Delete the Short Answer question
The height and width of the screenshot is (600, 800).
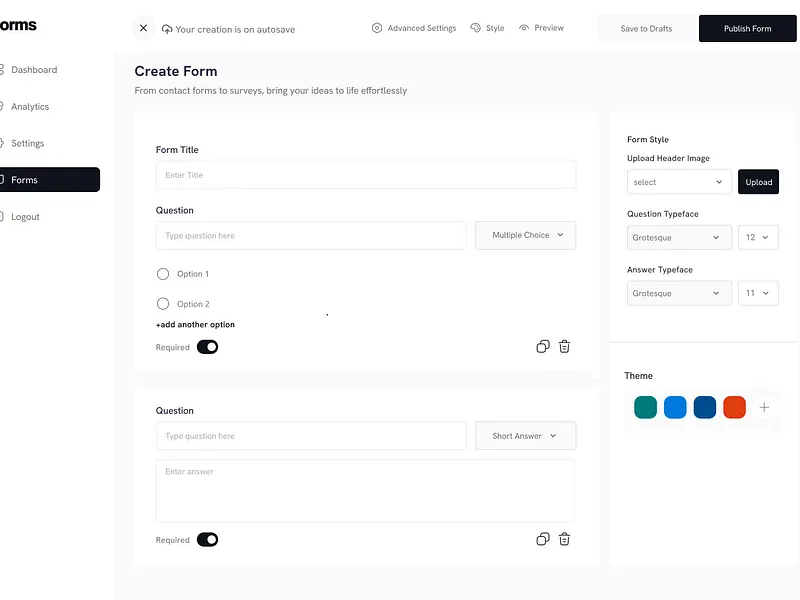click(x=565, y=538)
